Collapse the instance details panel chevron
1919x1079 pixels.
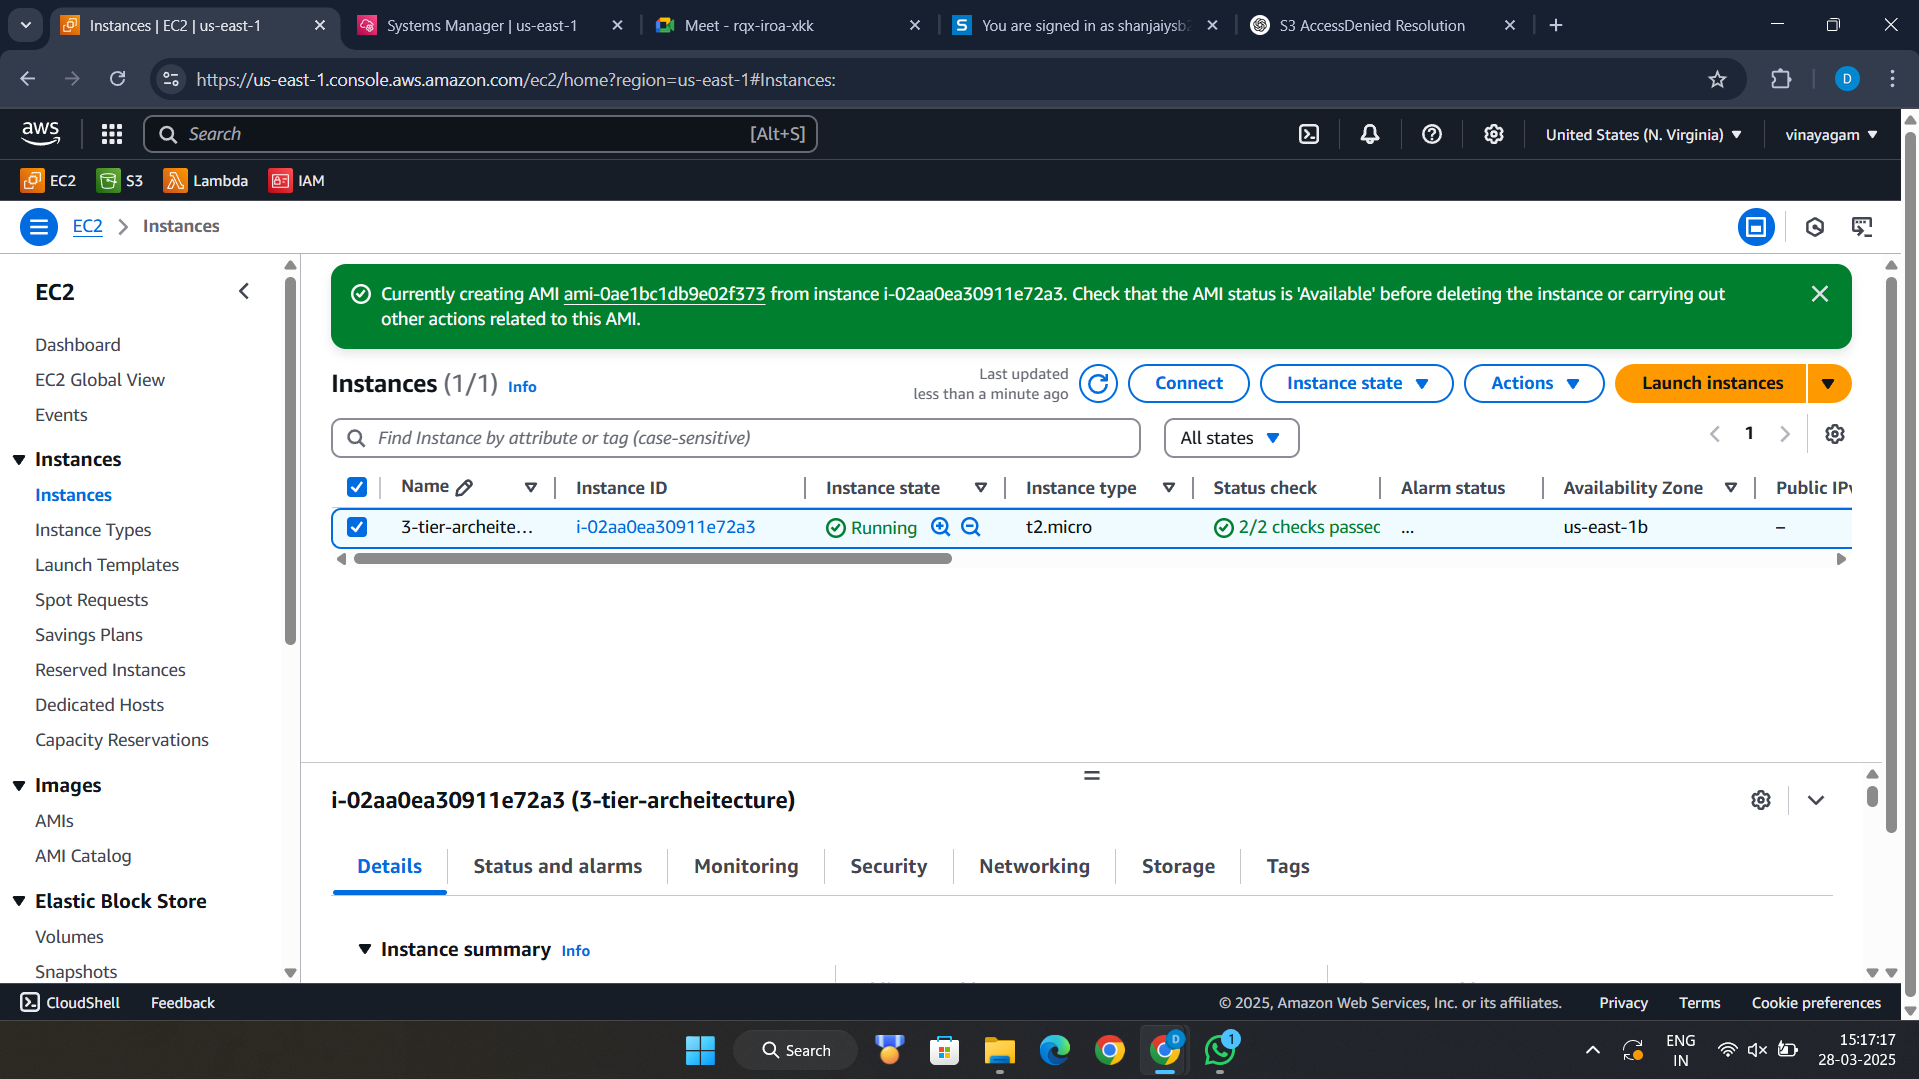[x=1816, y=800]
